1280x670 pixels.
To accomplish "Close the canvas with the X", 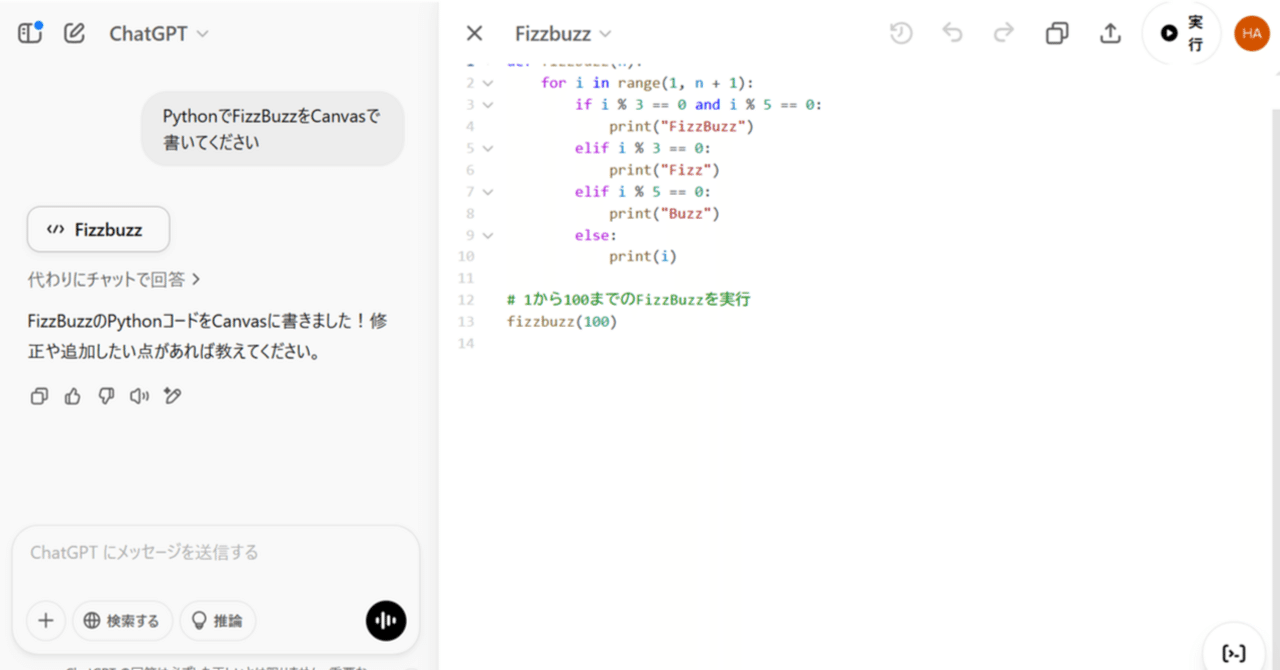I will click(x=474, y=33).
